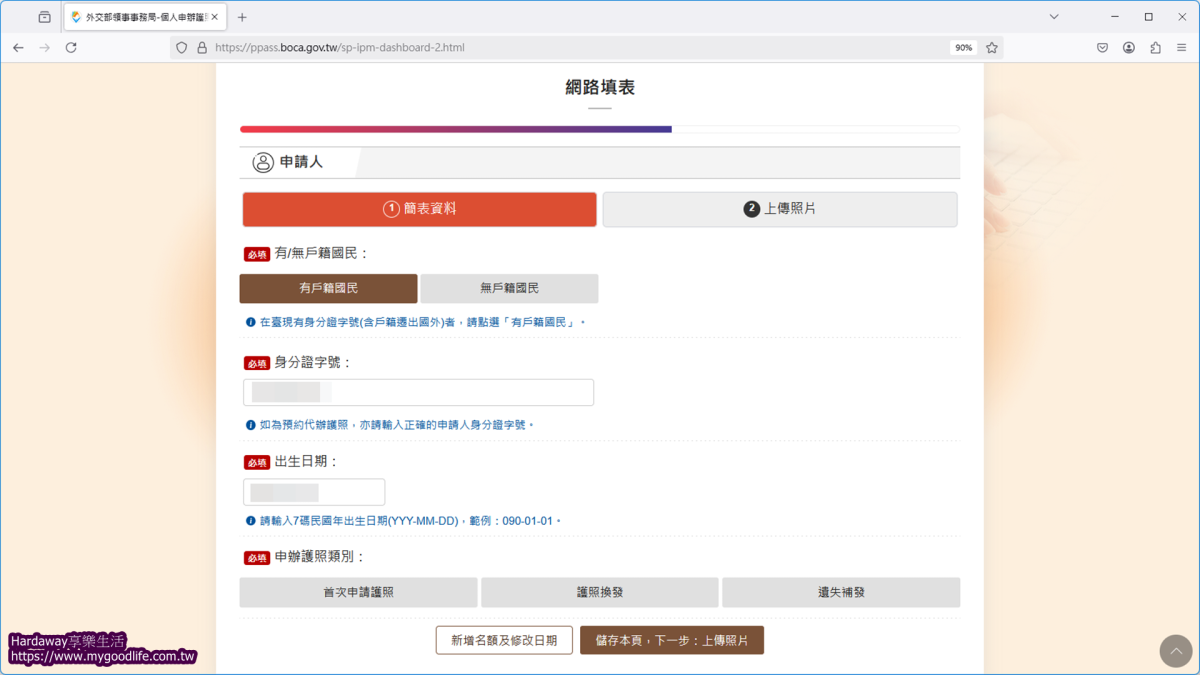Viewport: 1200px width, 675px height.
Task: Select the 有戶籍國民 option
Action: (x=328, y=288)
